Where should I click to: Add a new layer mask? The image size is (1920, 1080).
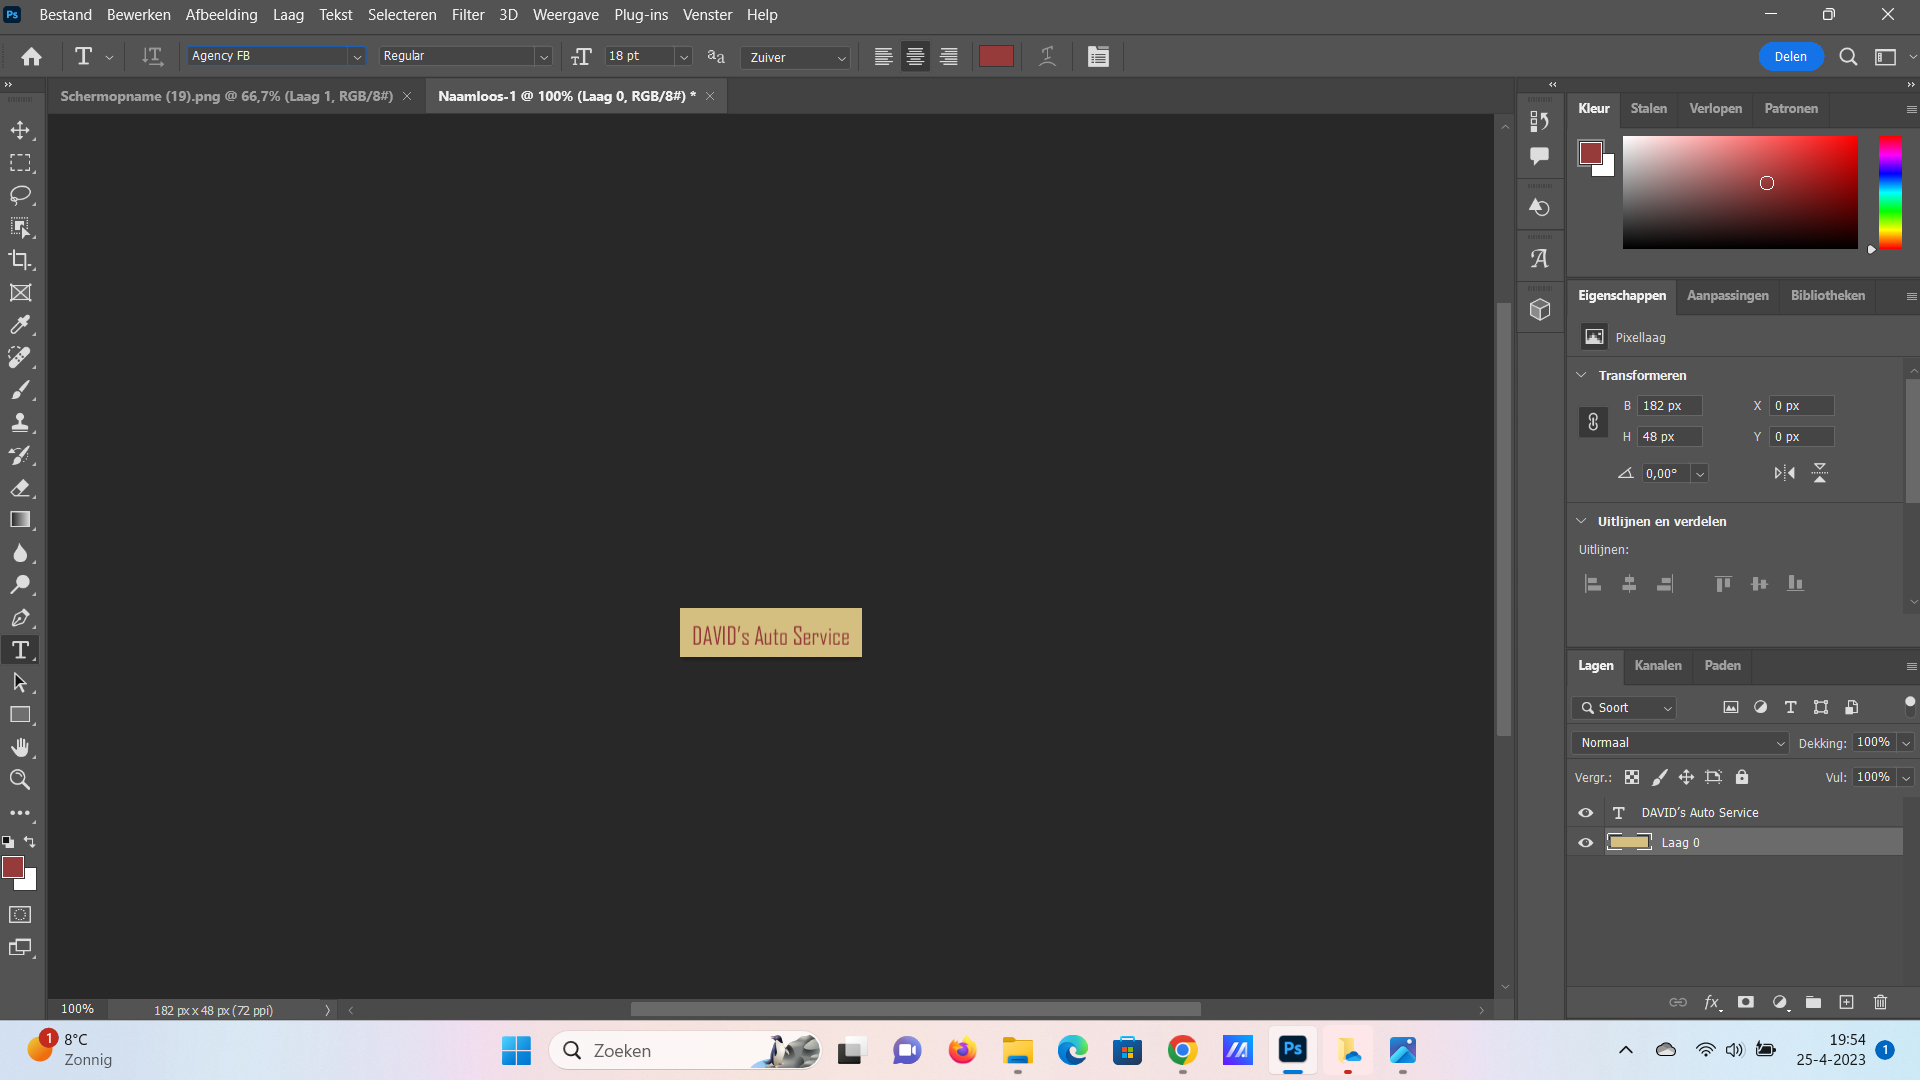coord(1746,1001)
